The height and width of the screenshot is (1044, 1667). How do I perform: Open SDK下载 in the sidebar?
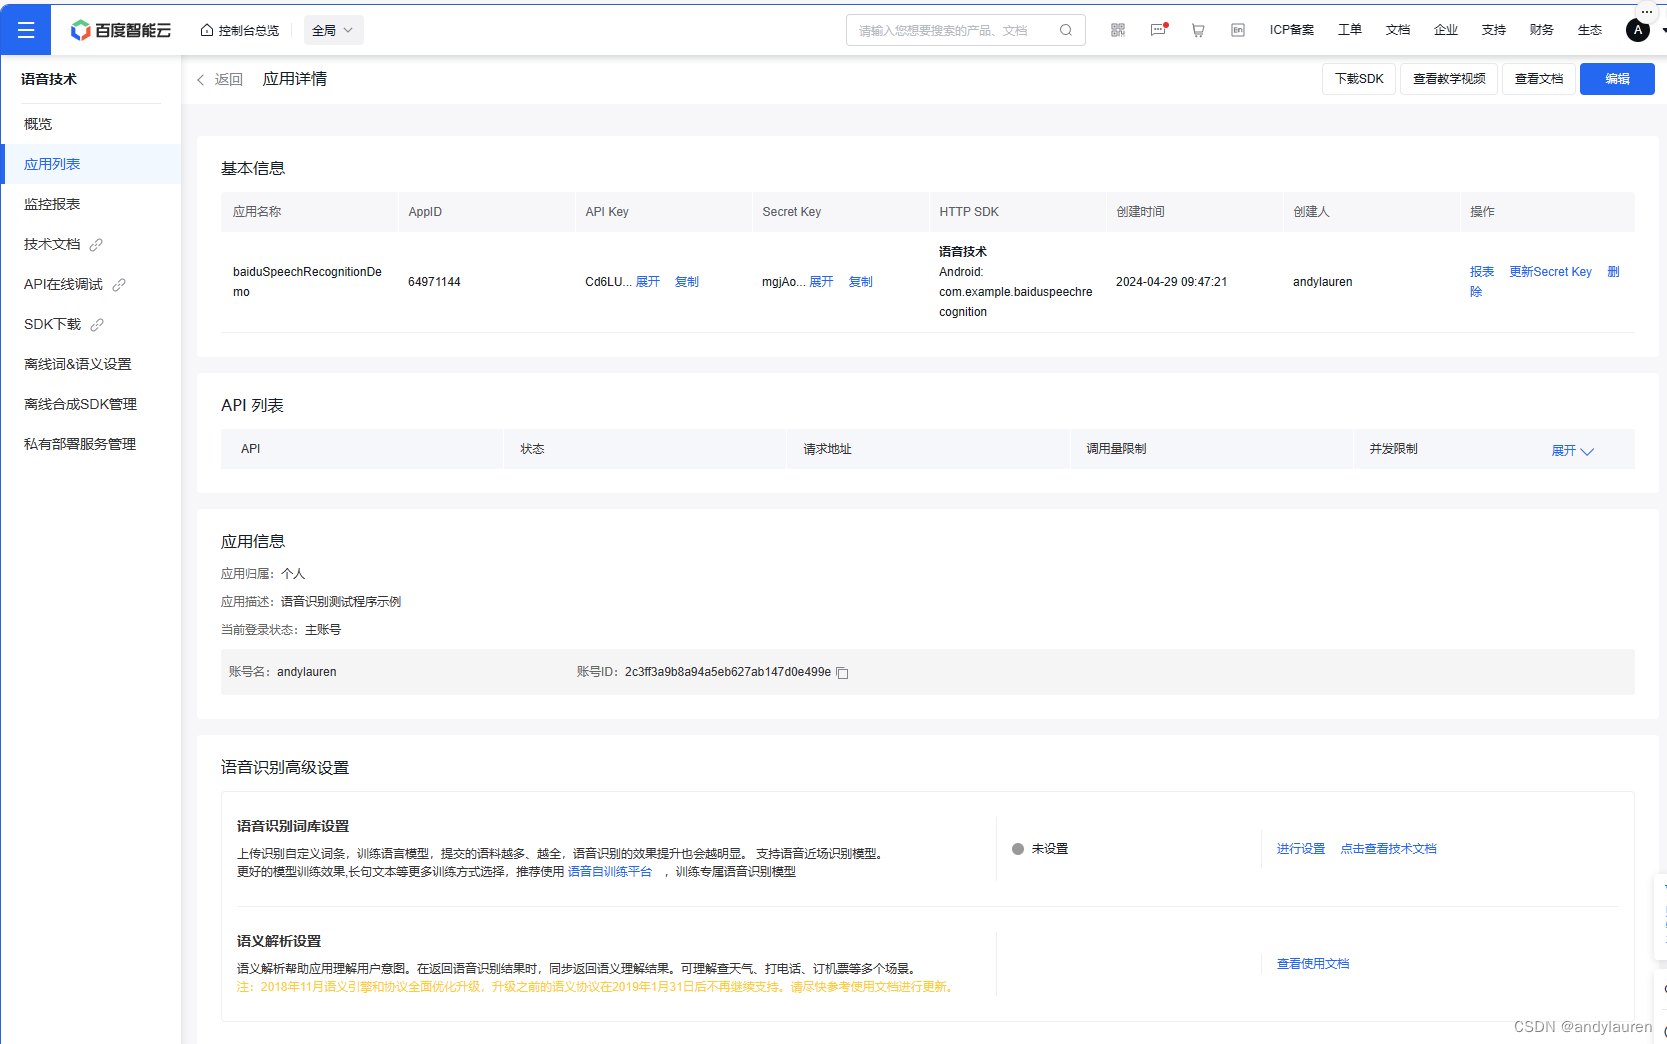point(52,324)
